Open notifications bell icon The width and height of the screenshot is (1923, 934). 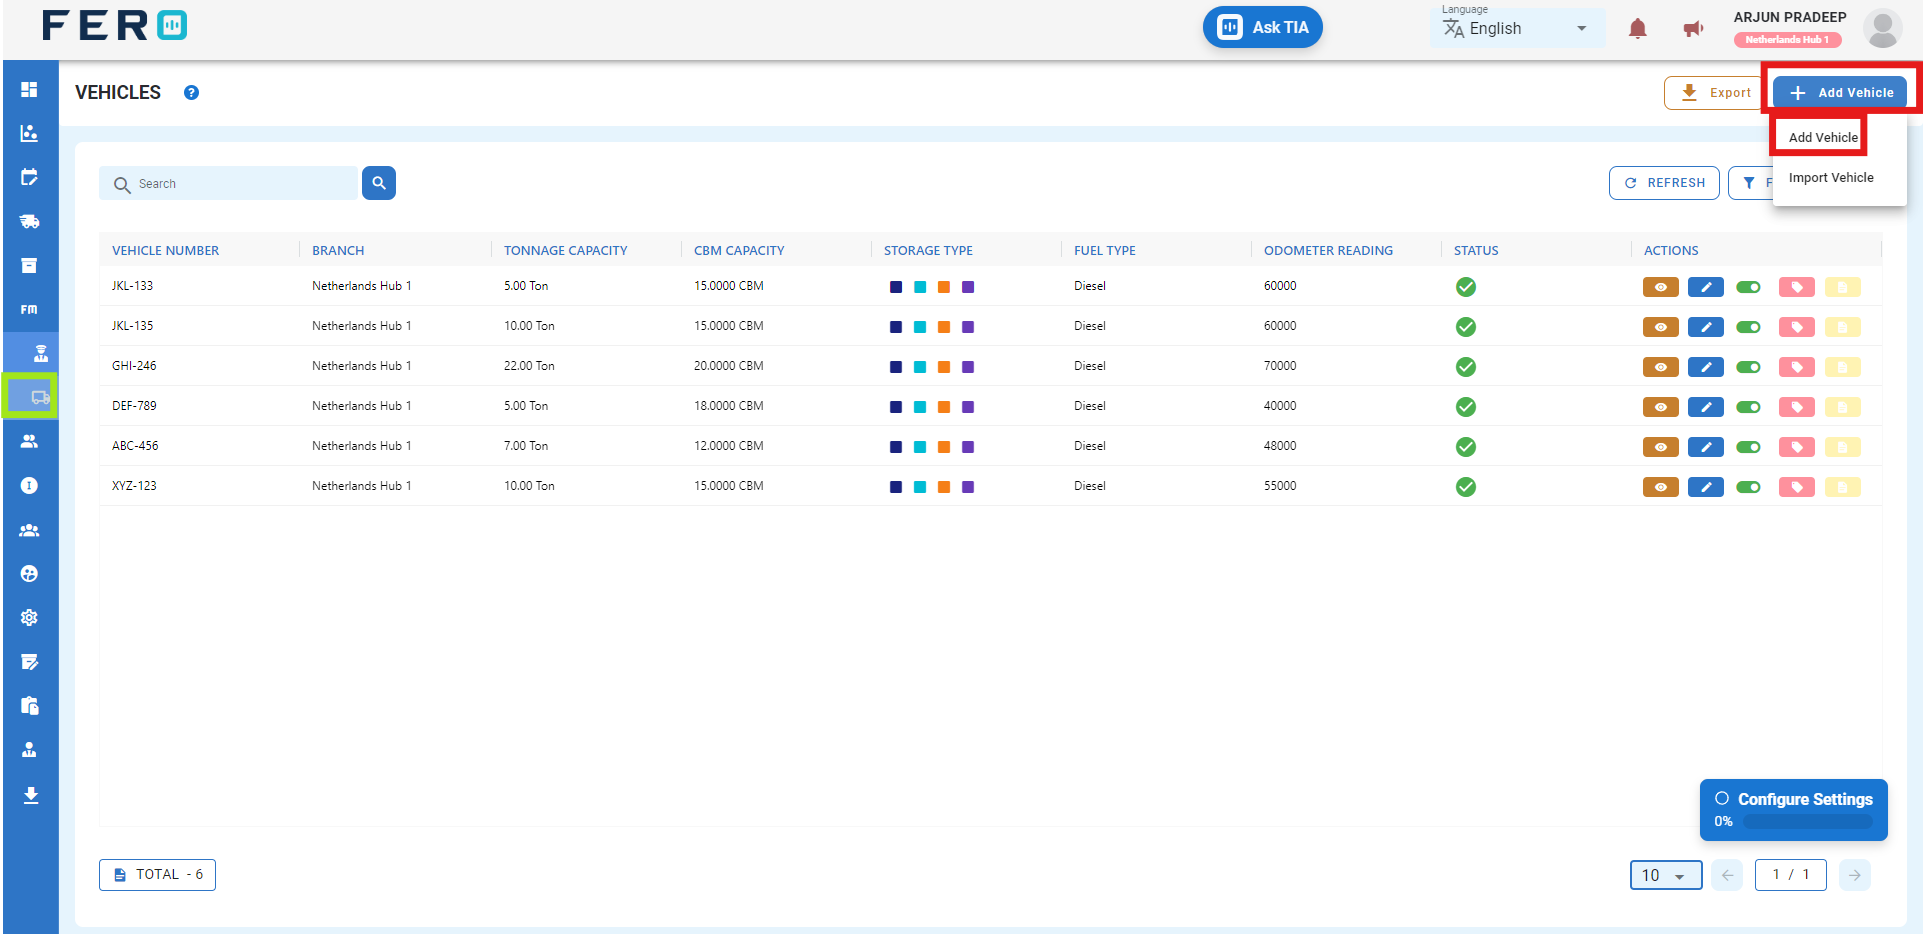tap(1637, 29)
